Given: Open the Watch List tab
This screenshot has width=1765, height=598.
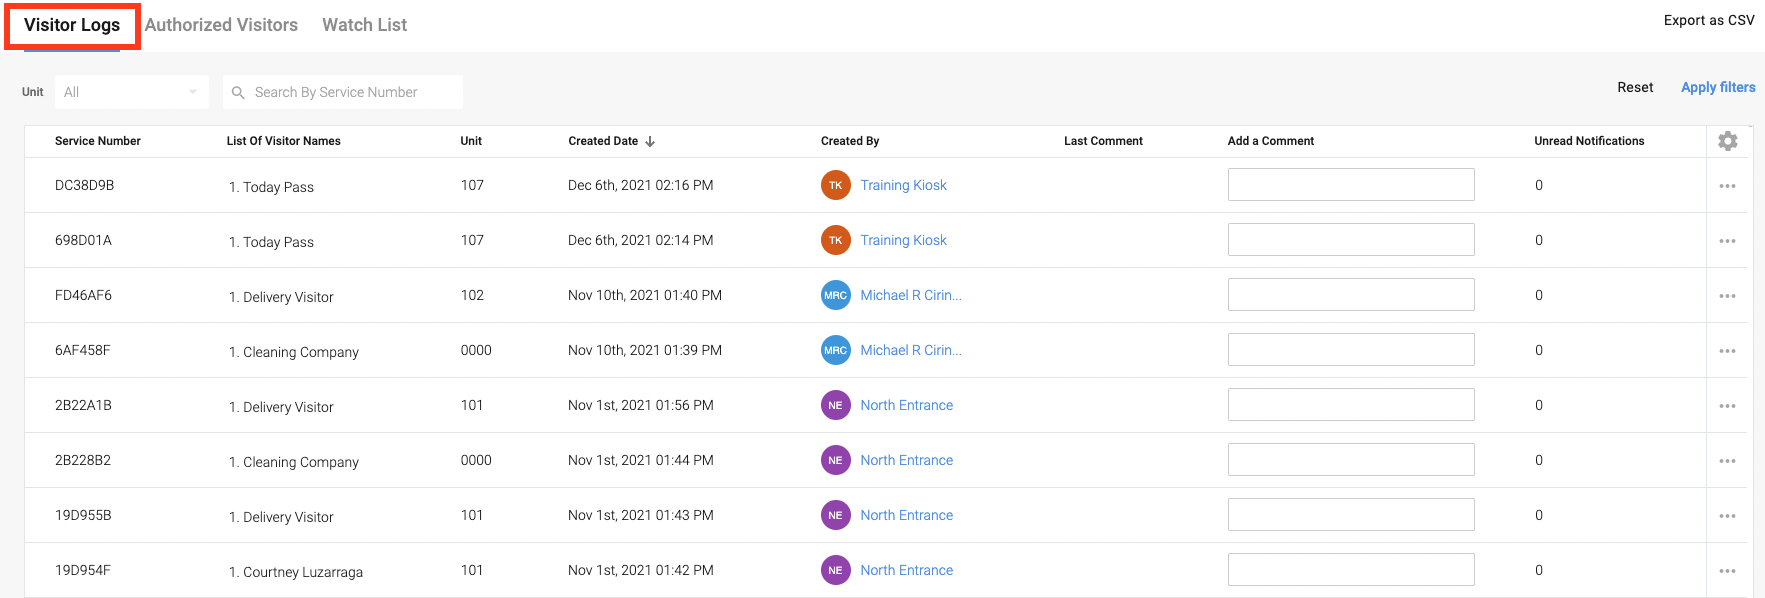Looking at the screenshot, I should 364,25.
